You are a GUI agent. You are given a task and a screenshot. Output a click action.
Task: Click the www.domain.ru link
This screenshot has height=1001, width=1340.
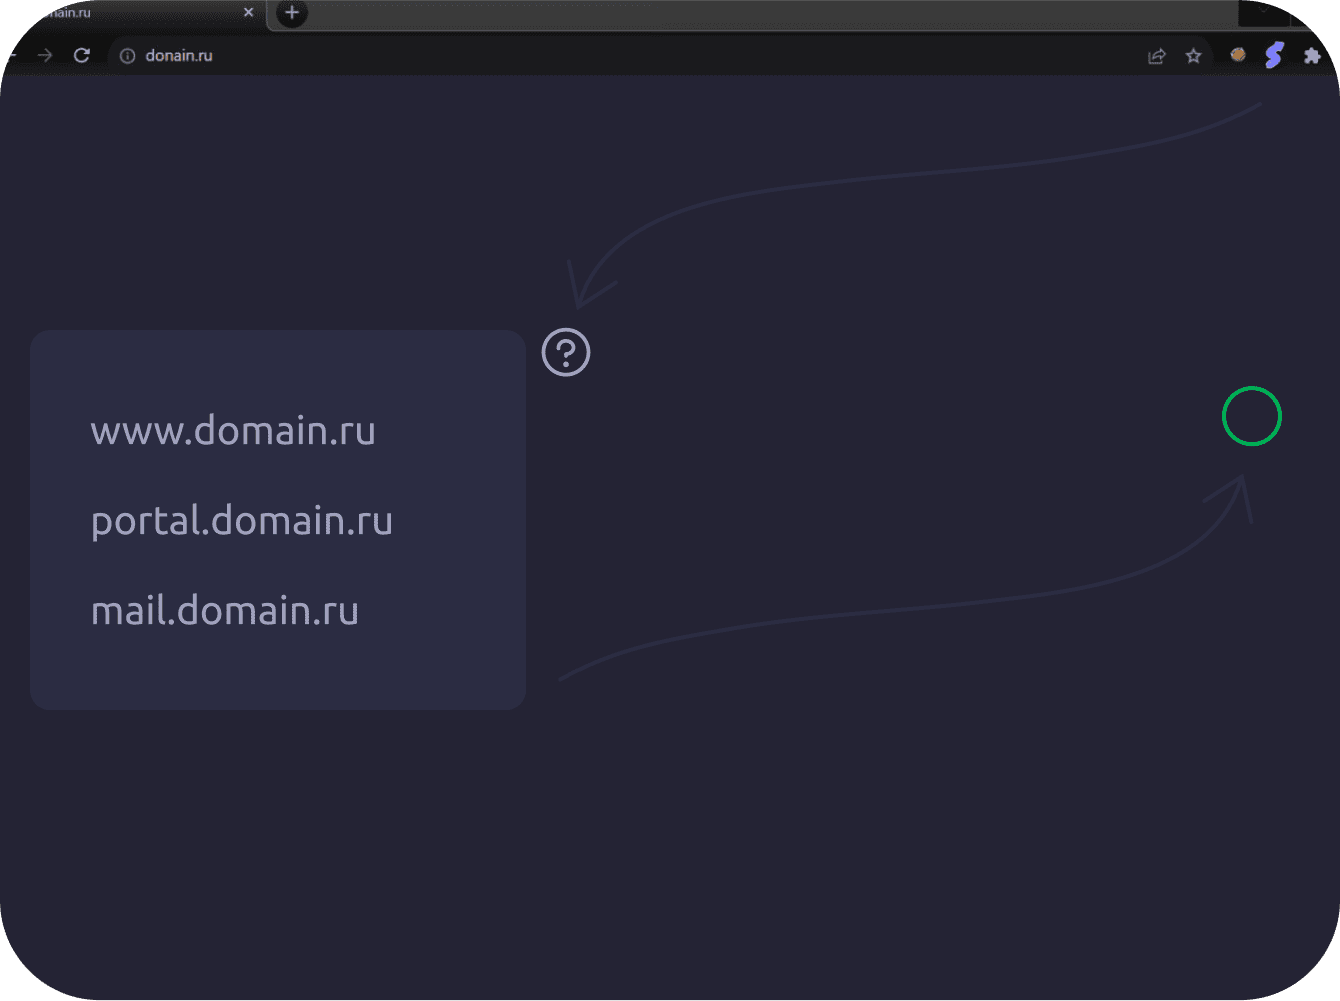coord(233,431)
